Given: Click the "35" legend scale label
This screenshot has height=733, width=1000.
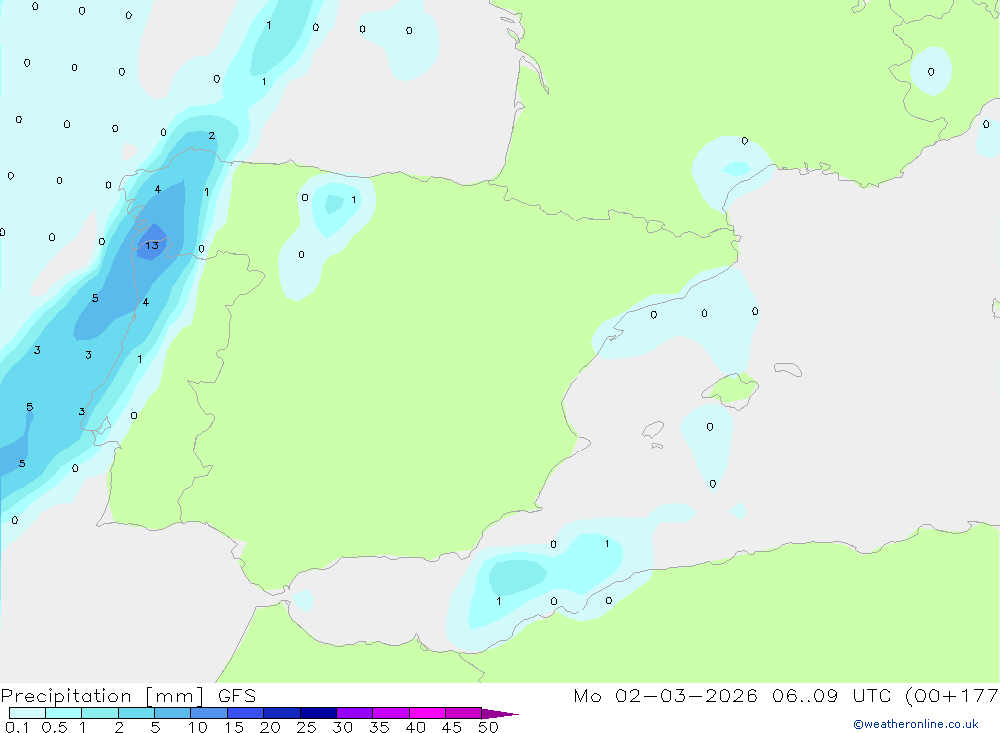Looking at the screenshot, I should [x=379, y=727].
